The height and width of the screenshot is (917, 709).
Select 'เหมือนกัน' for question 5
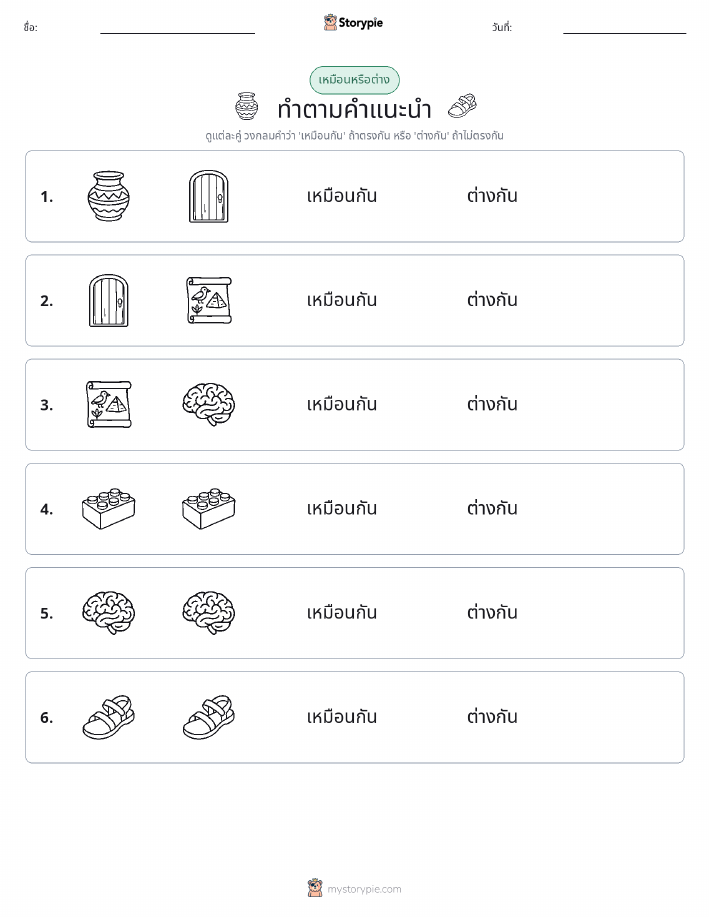[x=342, y=612]
